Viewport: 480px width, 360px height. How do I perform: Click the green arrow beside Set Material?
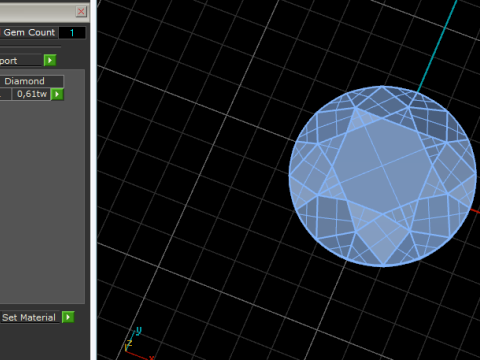coord(68,317)
